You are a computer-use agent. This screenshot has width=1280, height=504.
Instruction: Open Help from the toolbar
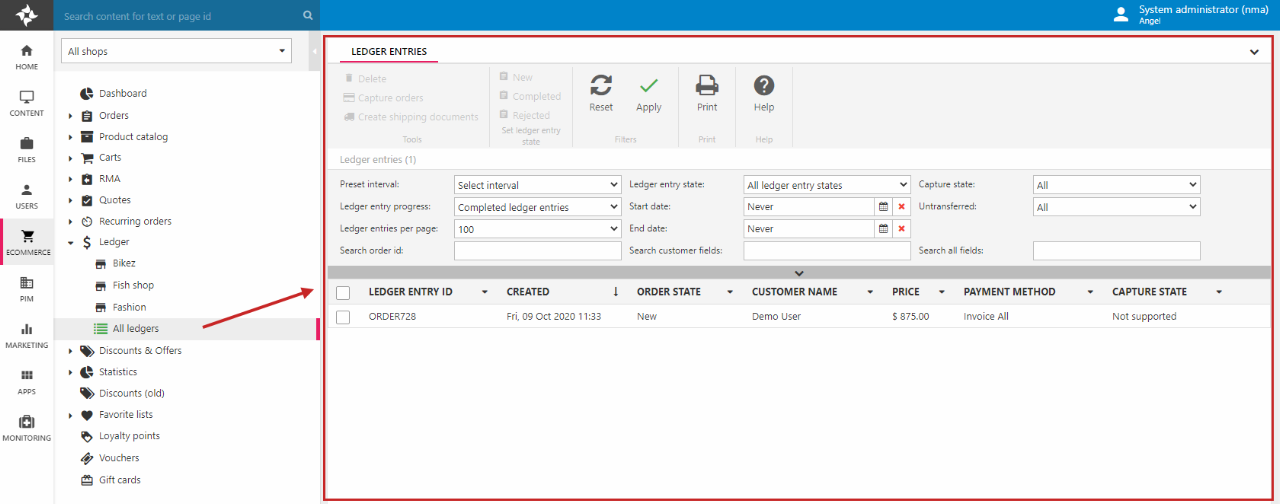point(764,87)
